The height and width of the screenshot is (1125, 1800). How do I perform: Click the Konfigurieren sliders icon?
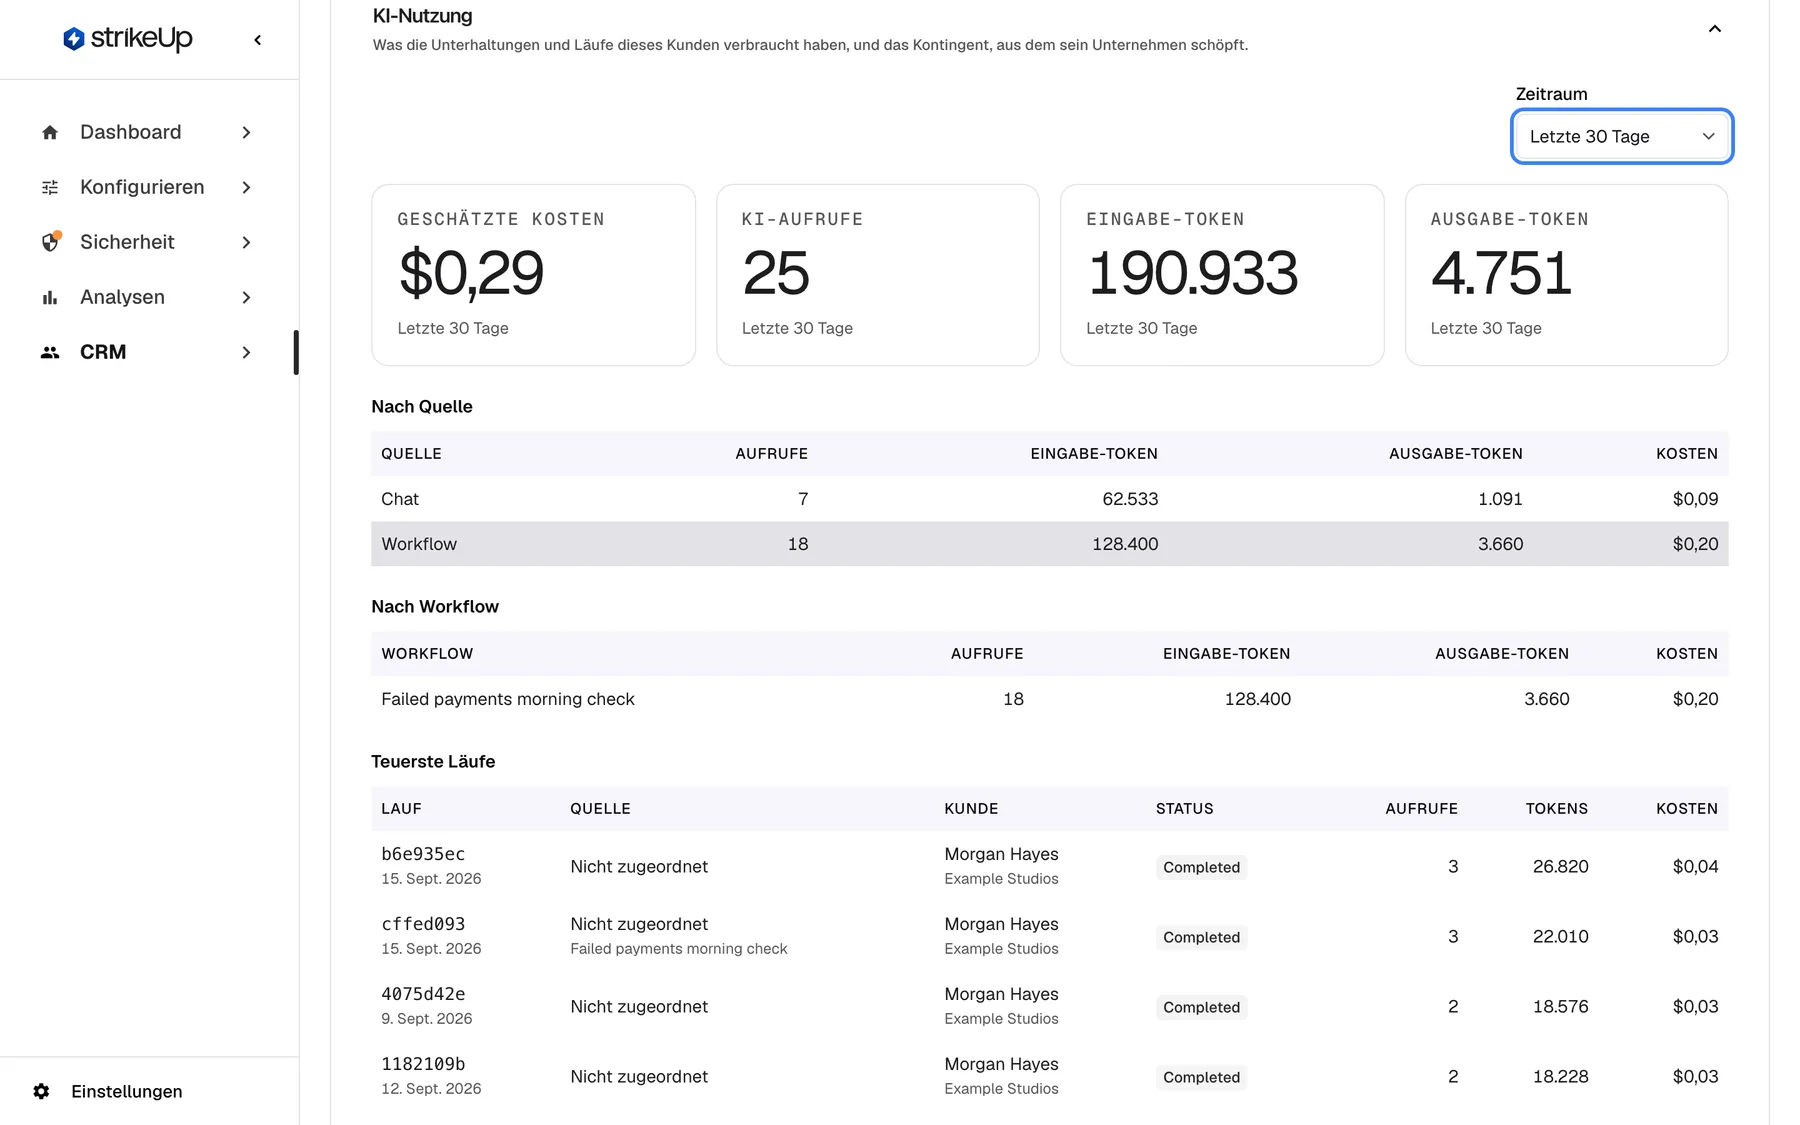(x=50, y=188)
